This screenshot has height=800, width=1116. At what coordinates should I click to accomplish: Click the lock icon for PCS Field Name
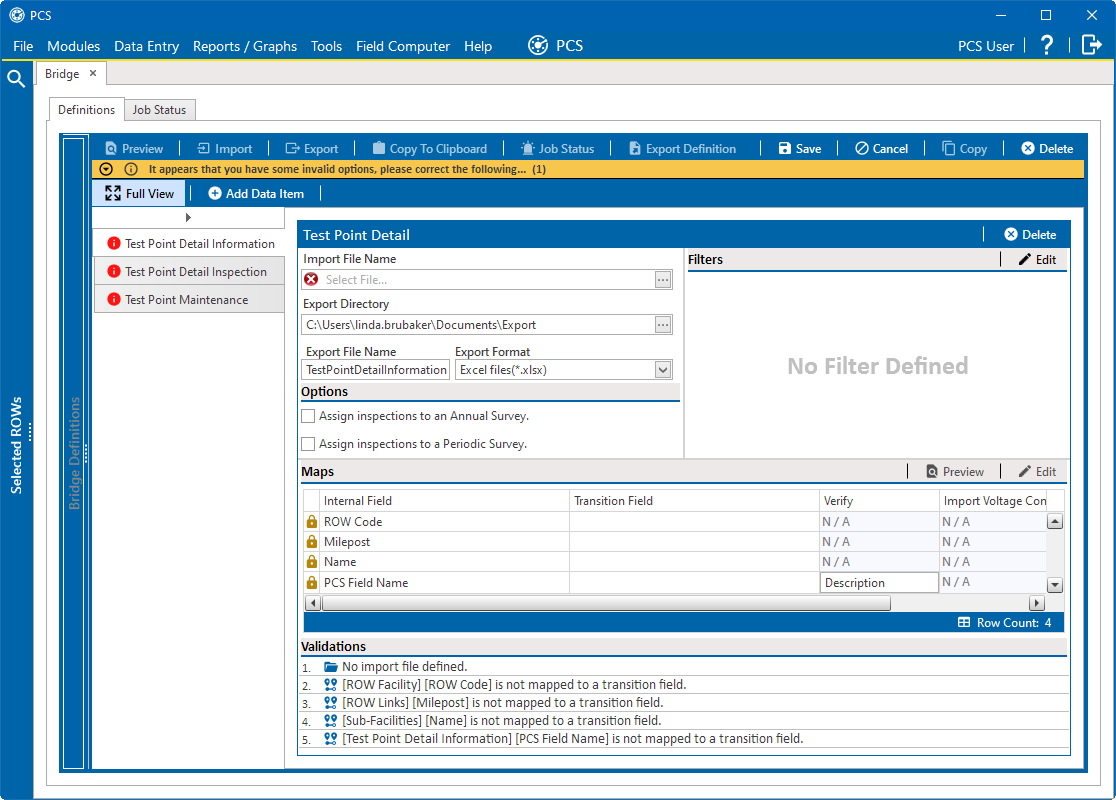click(312, 582)
